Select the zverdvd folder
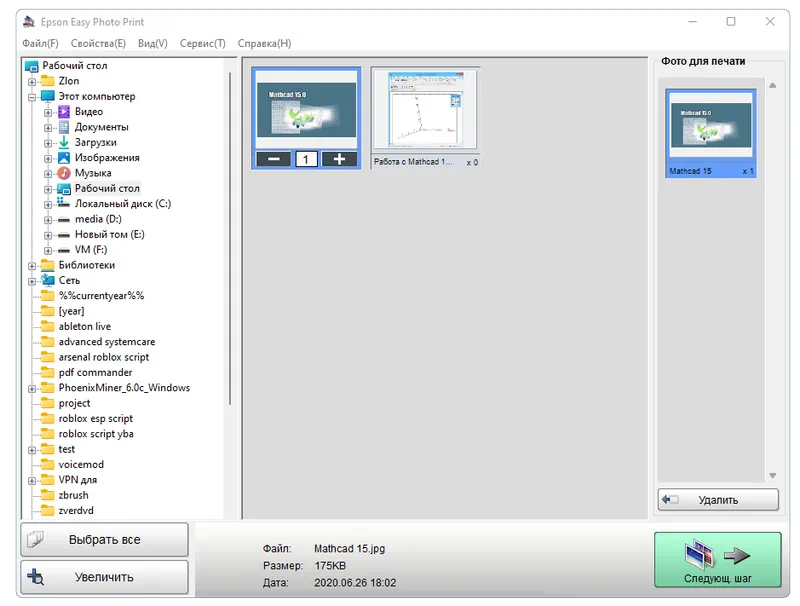This screenshot has width=800, height=606. [x=76, y=510]
